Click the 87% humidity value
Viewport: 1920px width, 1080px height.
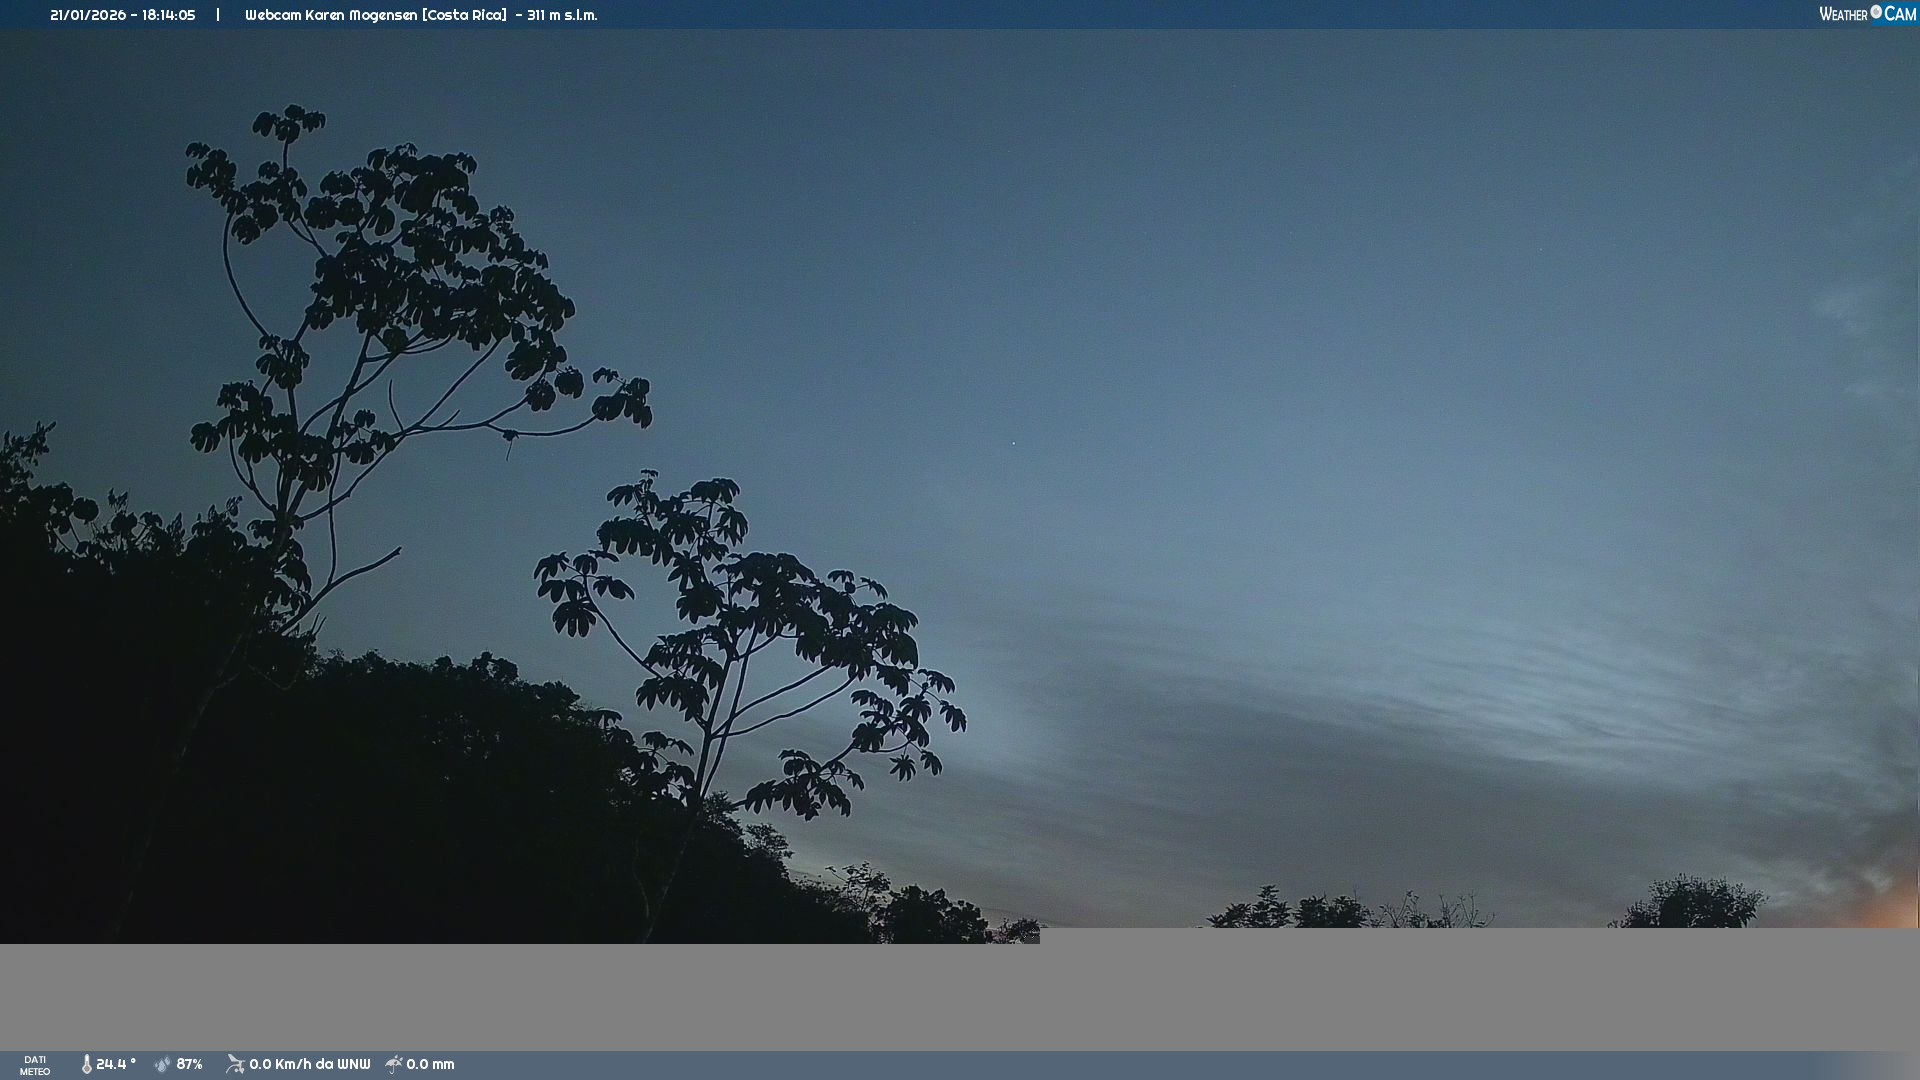coord(189,1064)
